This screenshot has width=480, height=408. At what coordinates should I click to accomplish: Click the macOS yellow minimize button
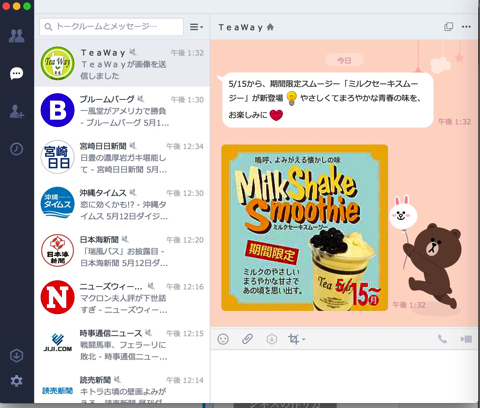16,6
